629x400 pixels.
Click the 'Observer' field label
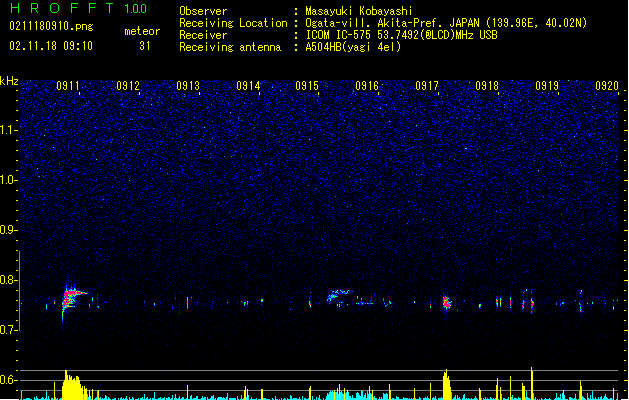coord(203,11)
